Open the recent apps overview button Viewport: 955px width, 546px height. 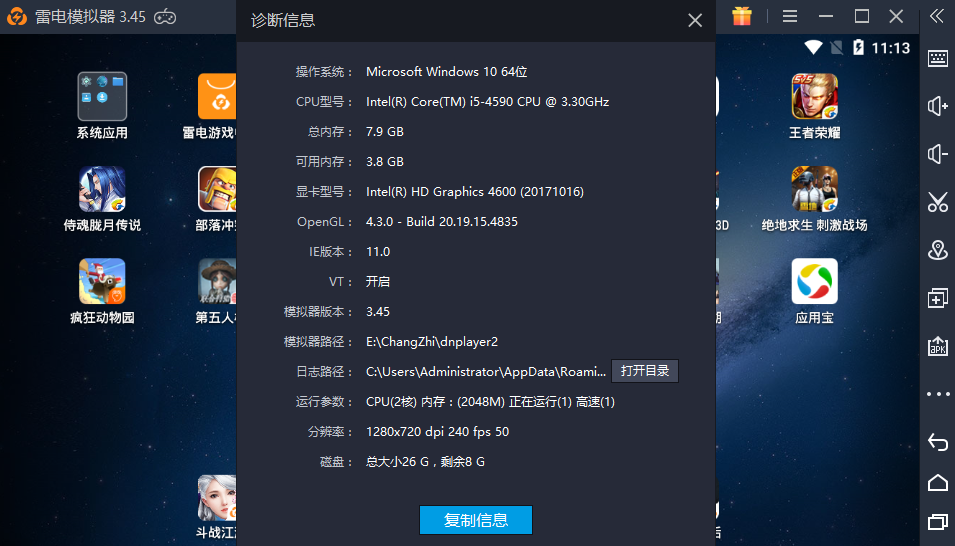tap(937, 522)
